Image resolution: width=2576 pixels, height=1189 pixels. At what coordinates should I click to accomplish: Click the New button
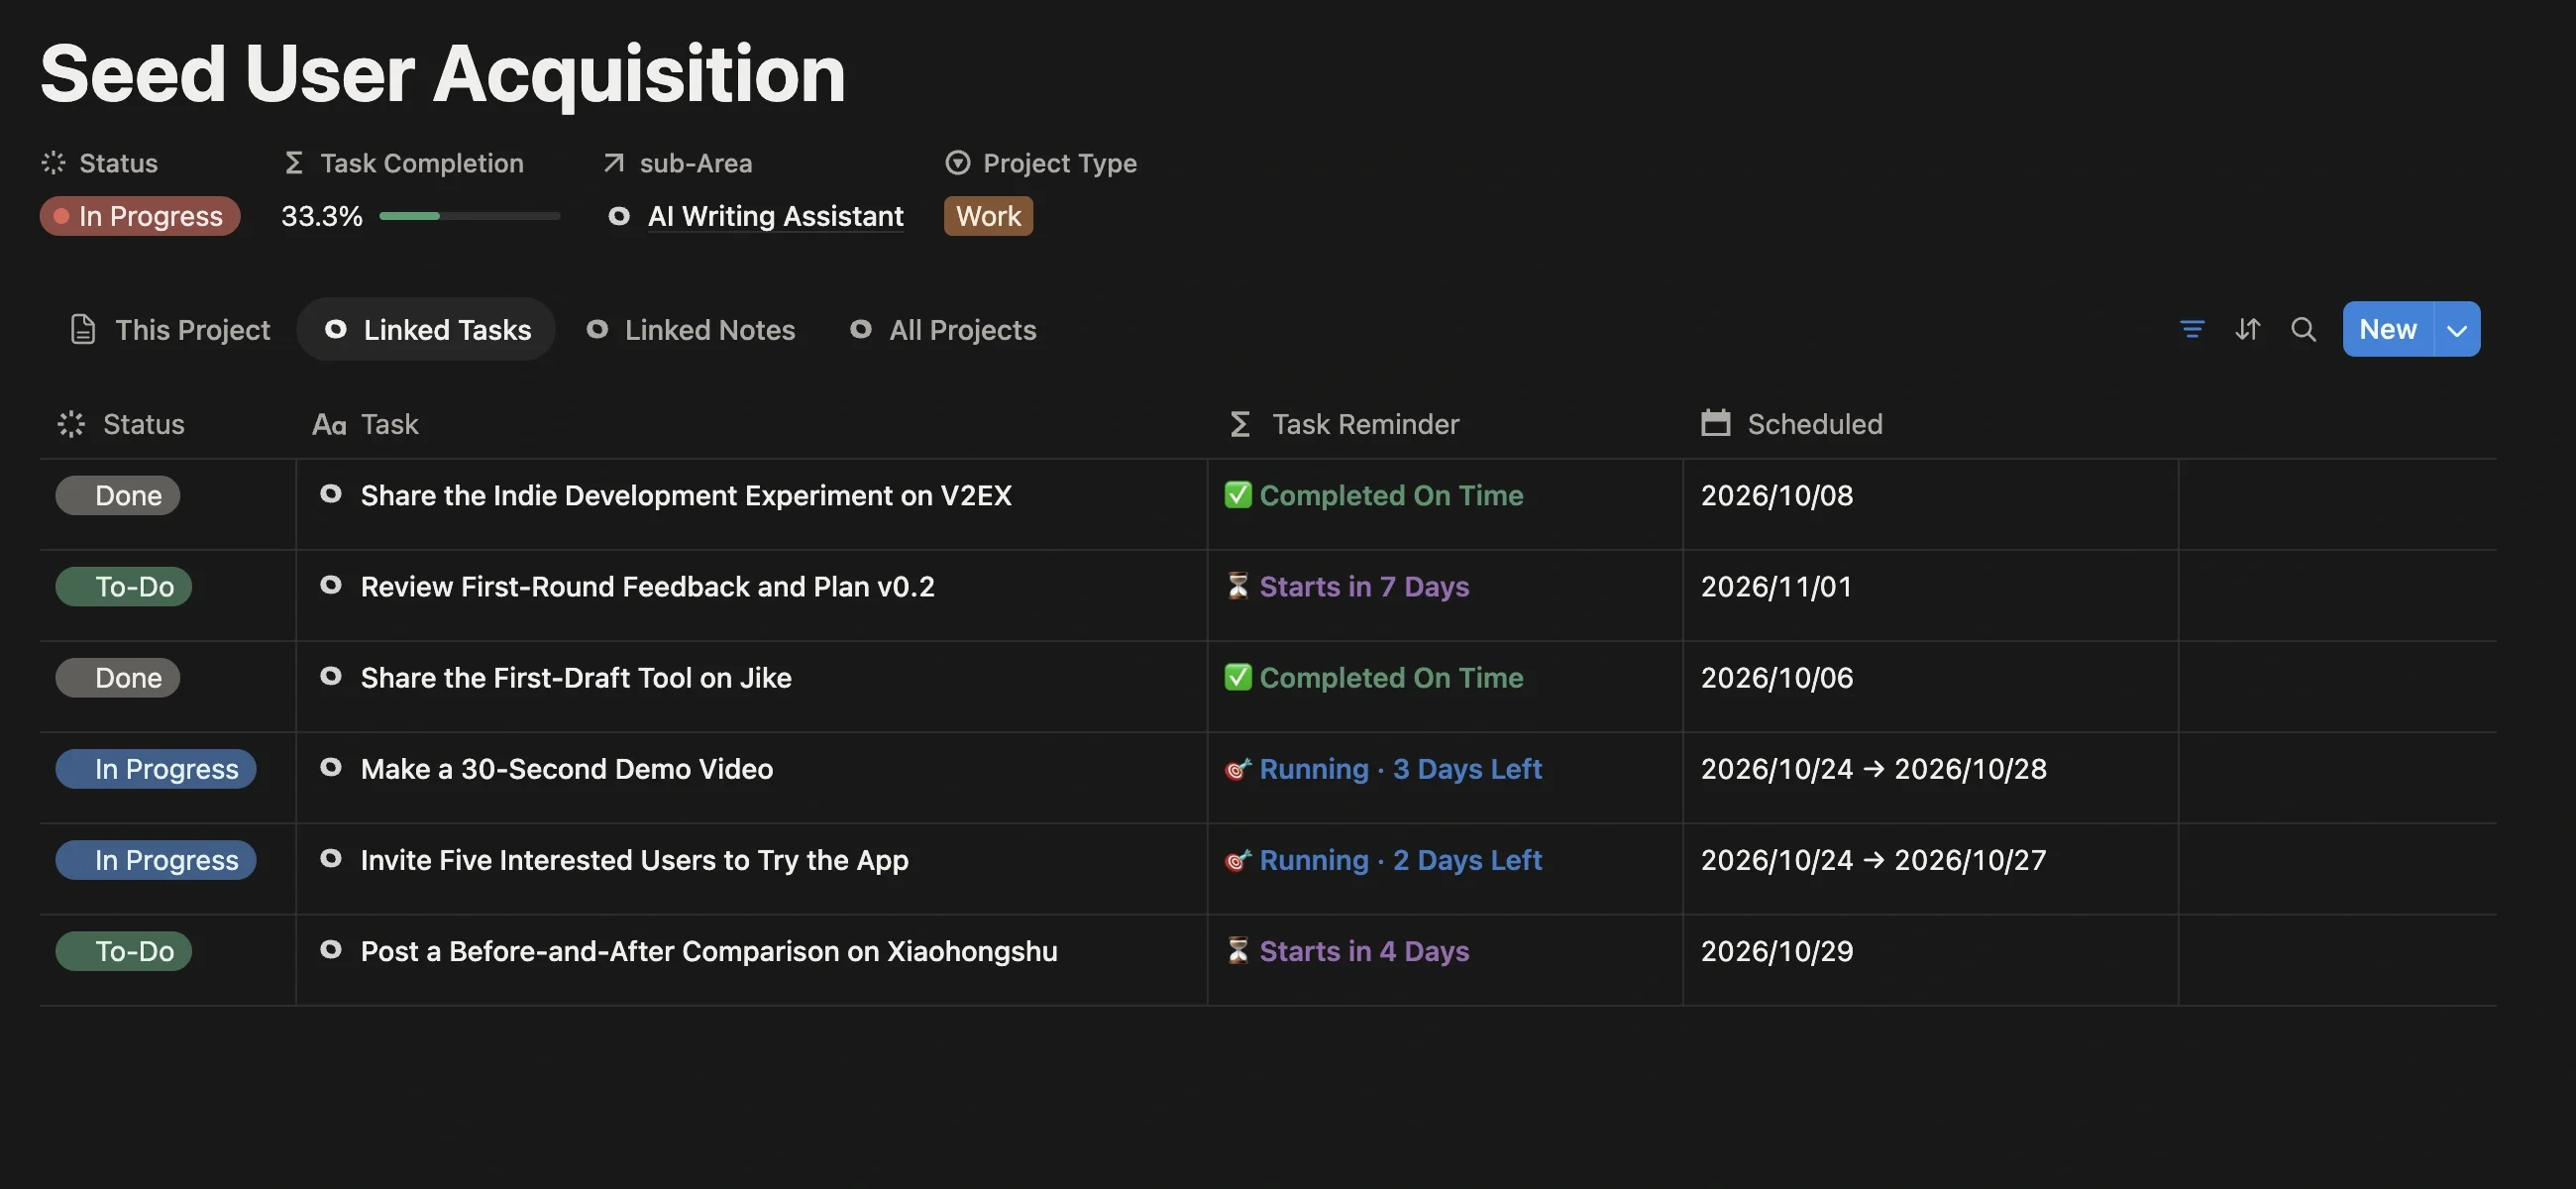coord(2387,329)
